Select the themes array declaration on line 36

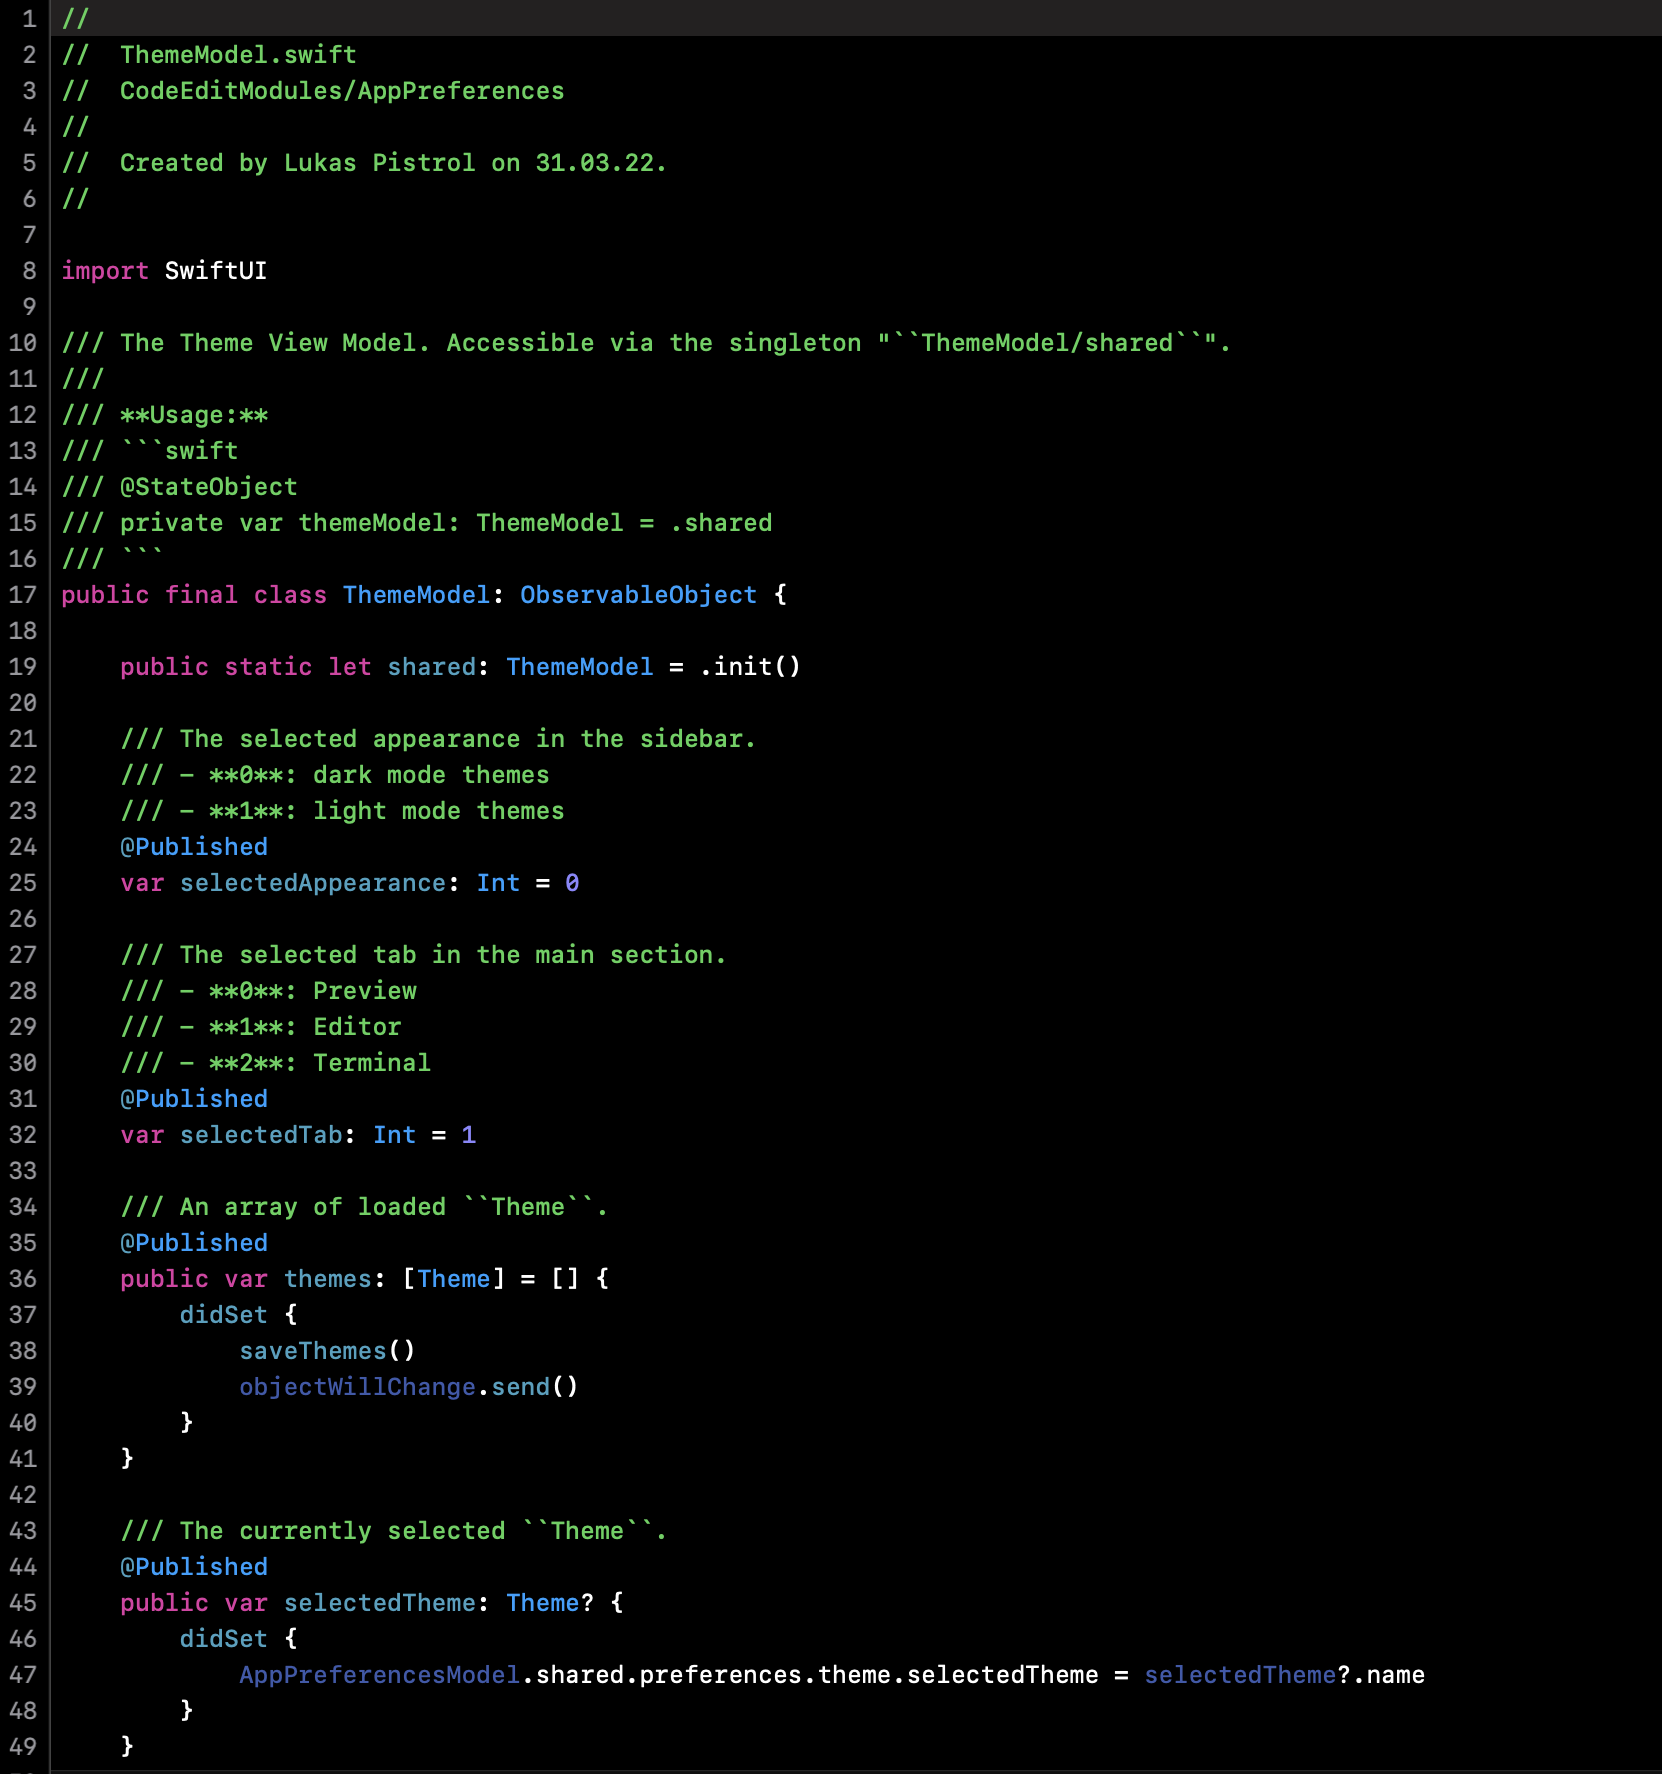tap(330, 1279)
